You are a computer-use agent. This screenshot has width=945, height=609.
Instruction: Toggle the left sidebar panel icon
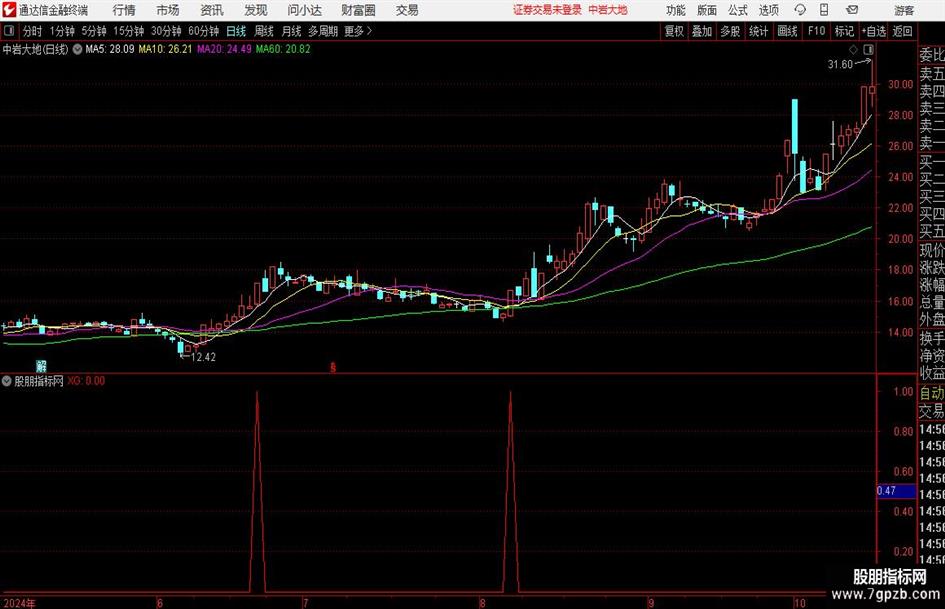(9, 31)
